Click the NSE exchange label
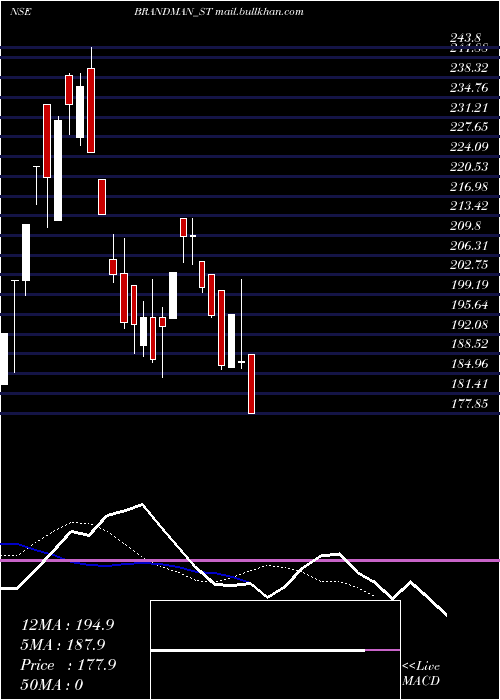Viewport: 500px width, 700px height. tap(20, 12)
